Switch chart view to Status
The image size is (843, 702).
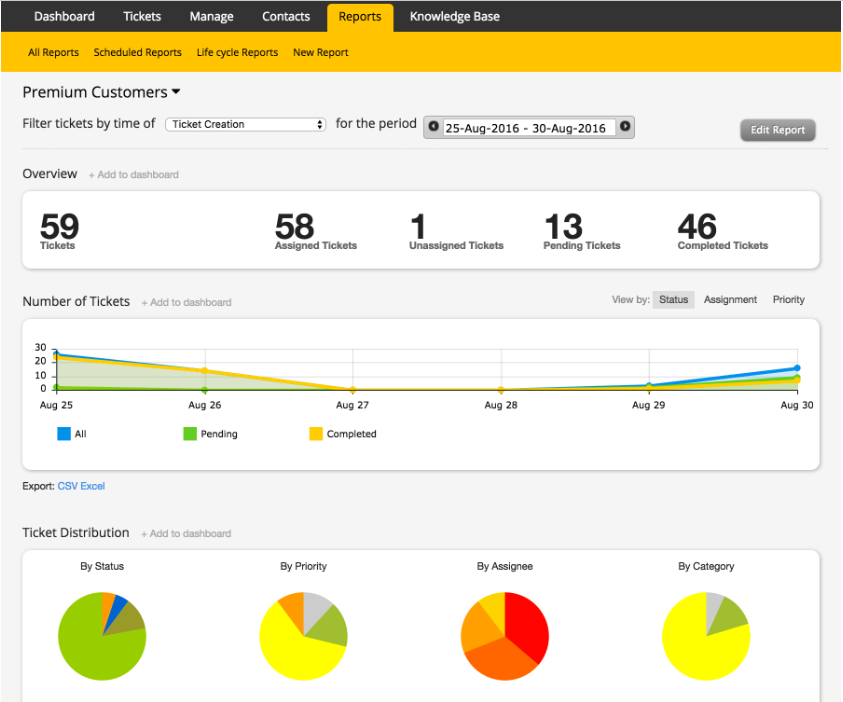[673, 300]
